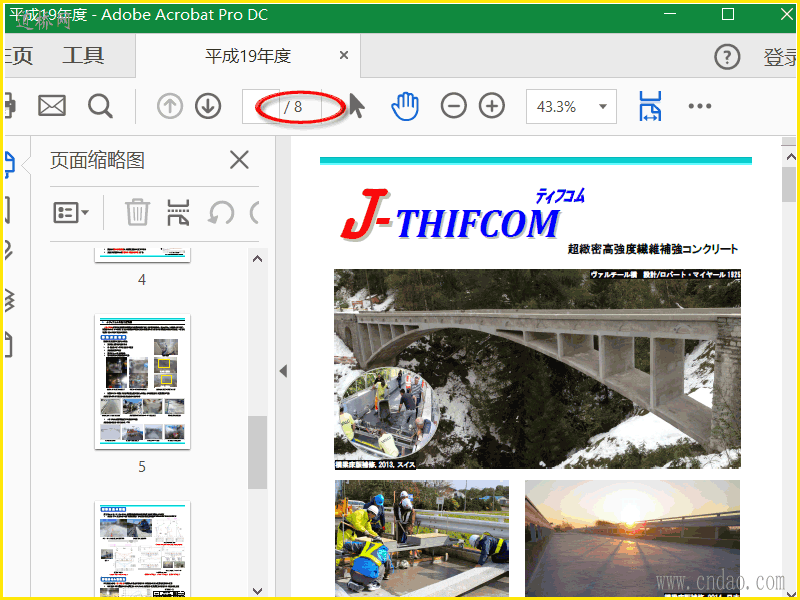The image size is (800, 600).
Task: Click the 登录 sign-in button
Action: [x=781, y=57]
